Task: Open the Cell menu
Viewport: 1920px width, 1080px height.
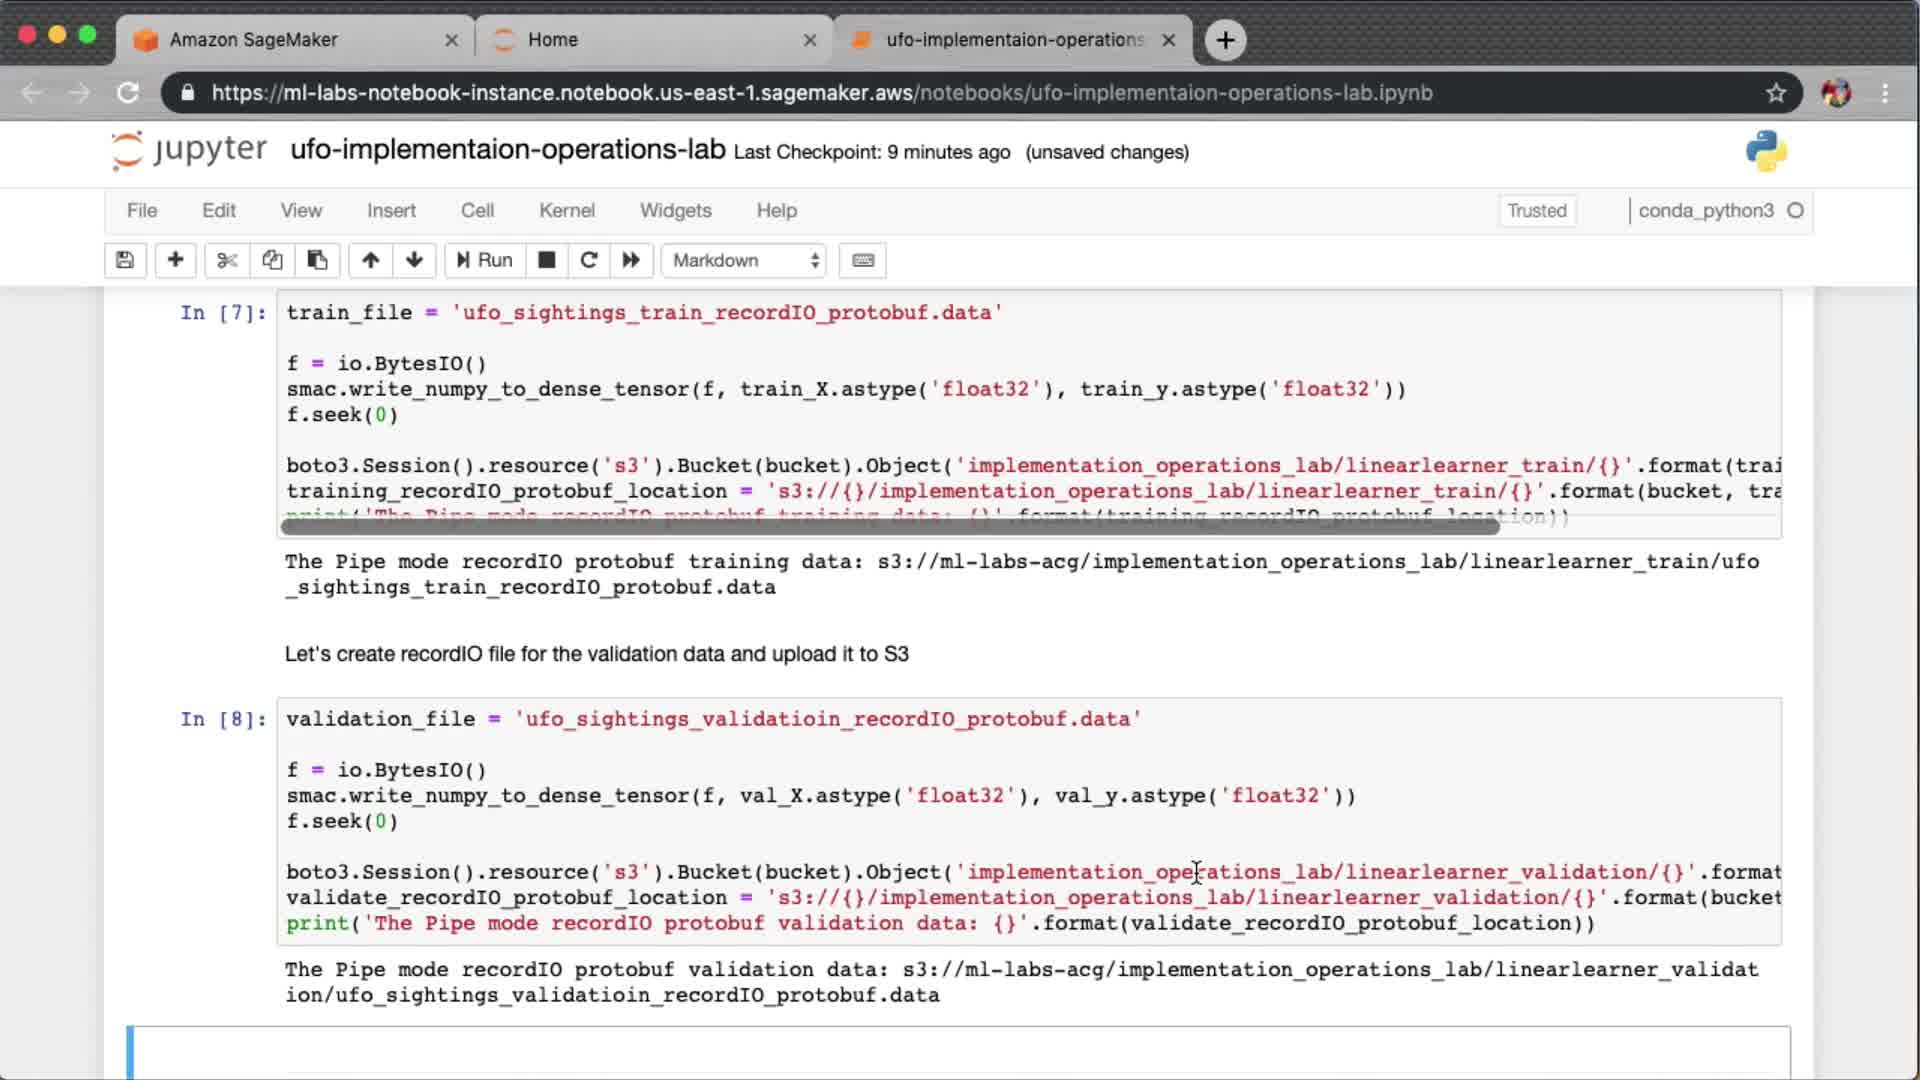Action: coord(477,210)
